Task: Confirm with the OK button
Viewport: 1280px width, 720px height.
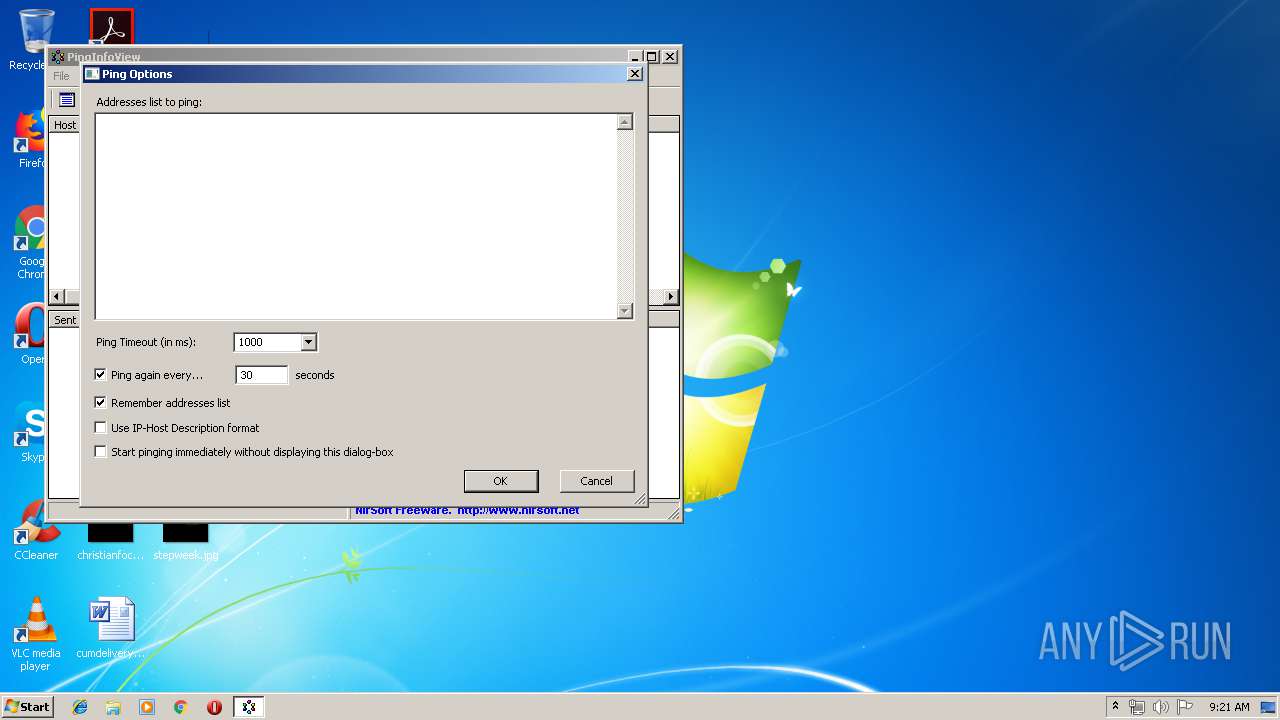Action: point(501,481)
